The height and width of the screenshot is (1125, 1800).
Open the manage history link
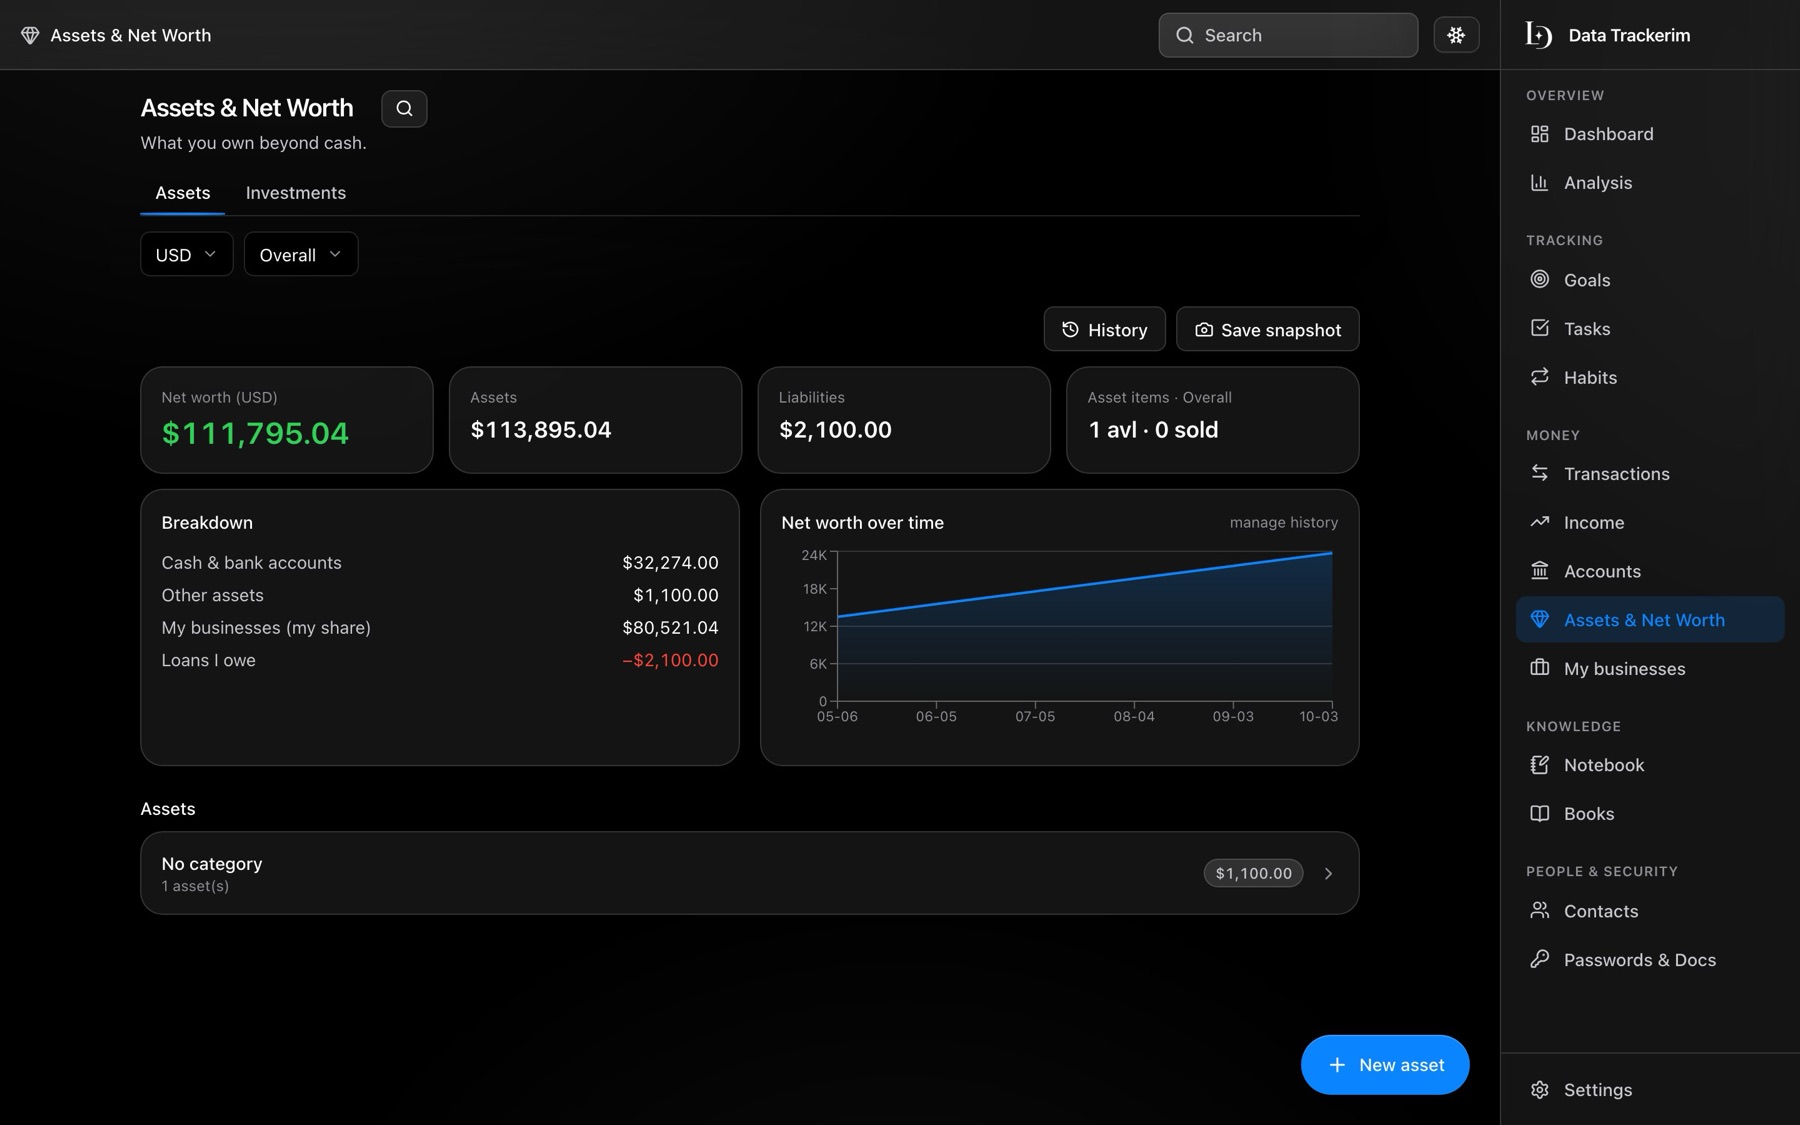[x=1284, y=523]
